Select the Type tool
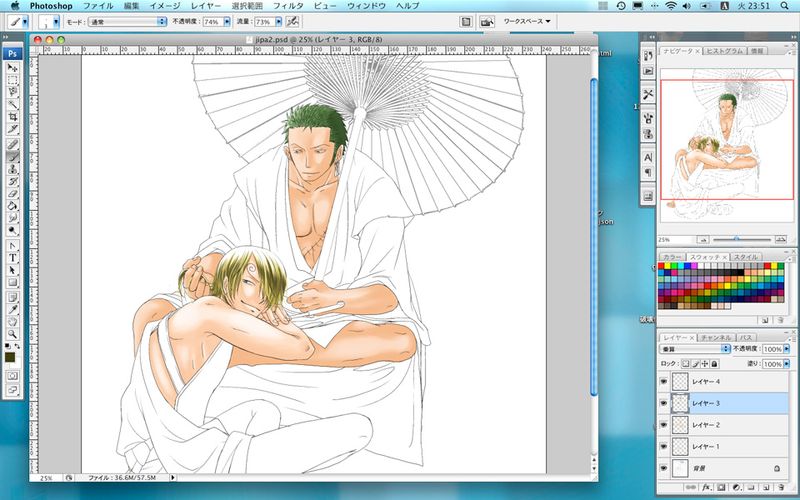This screenshot has width=800, height=500. [12, 258]
